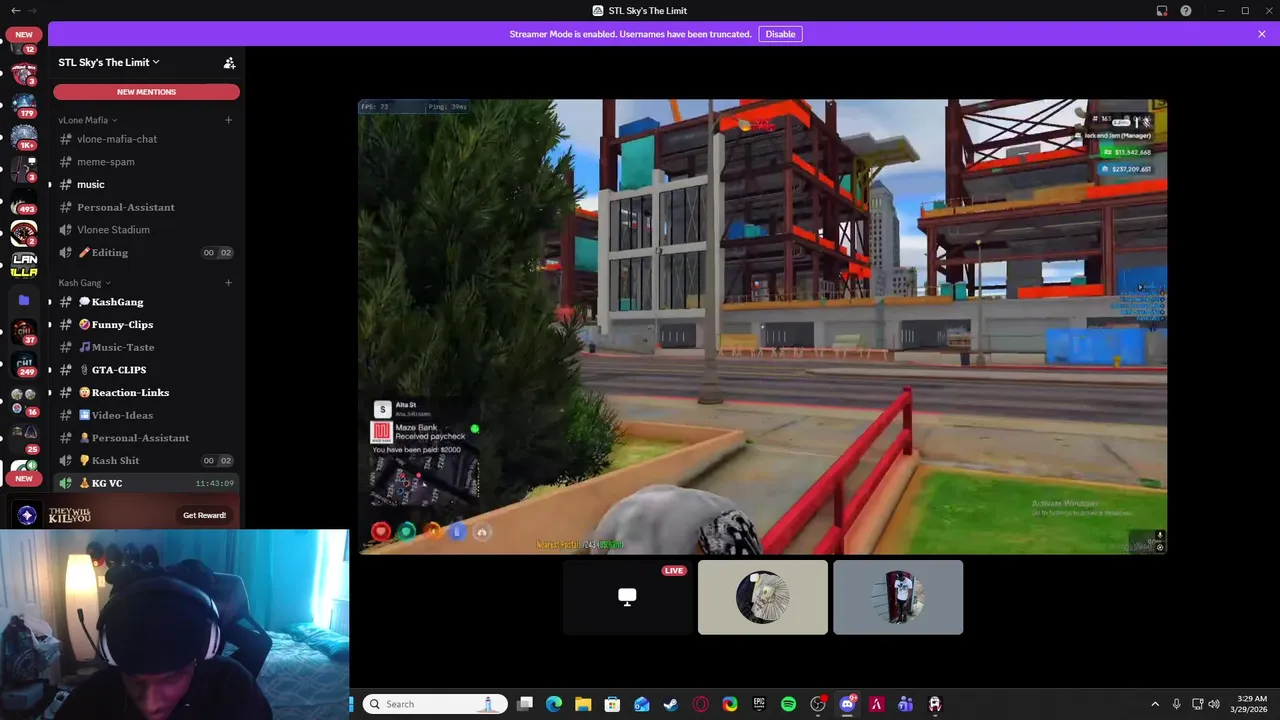Go back using the back arrow
Viewport: 1280px width, 720px height.
pyautogui.click(x=15, y=10)
